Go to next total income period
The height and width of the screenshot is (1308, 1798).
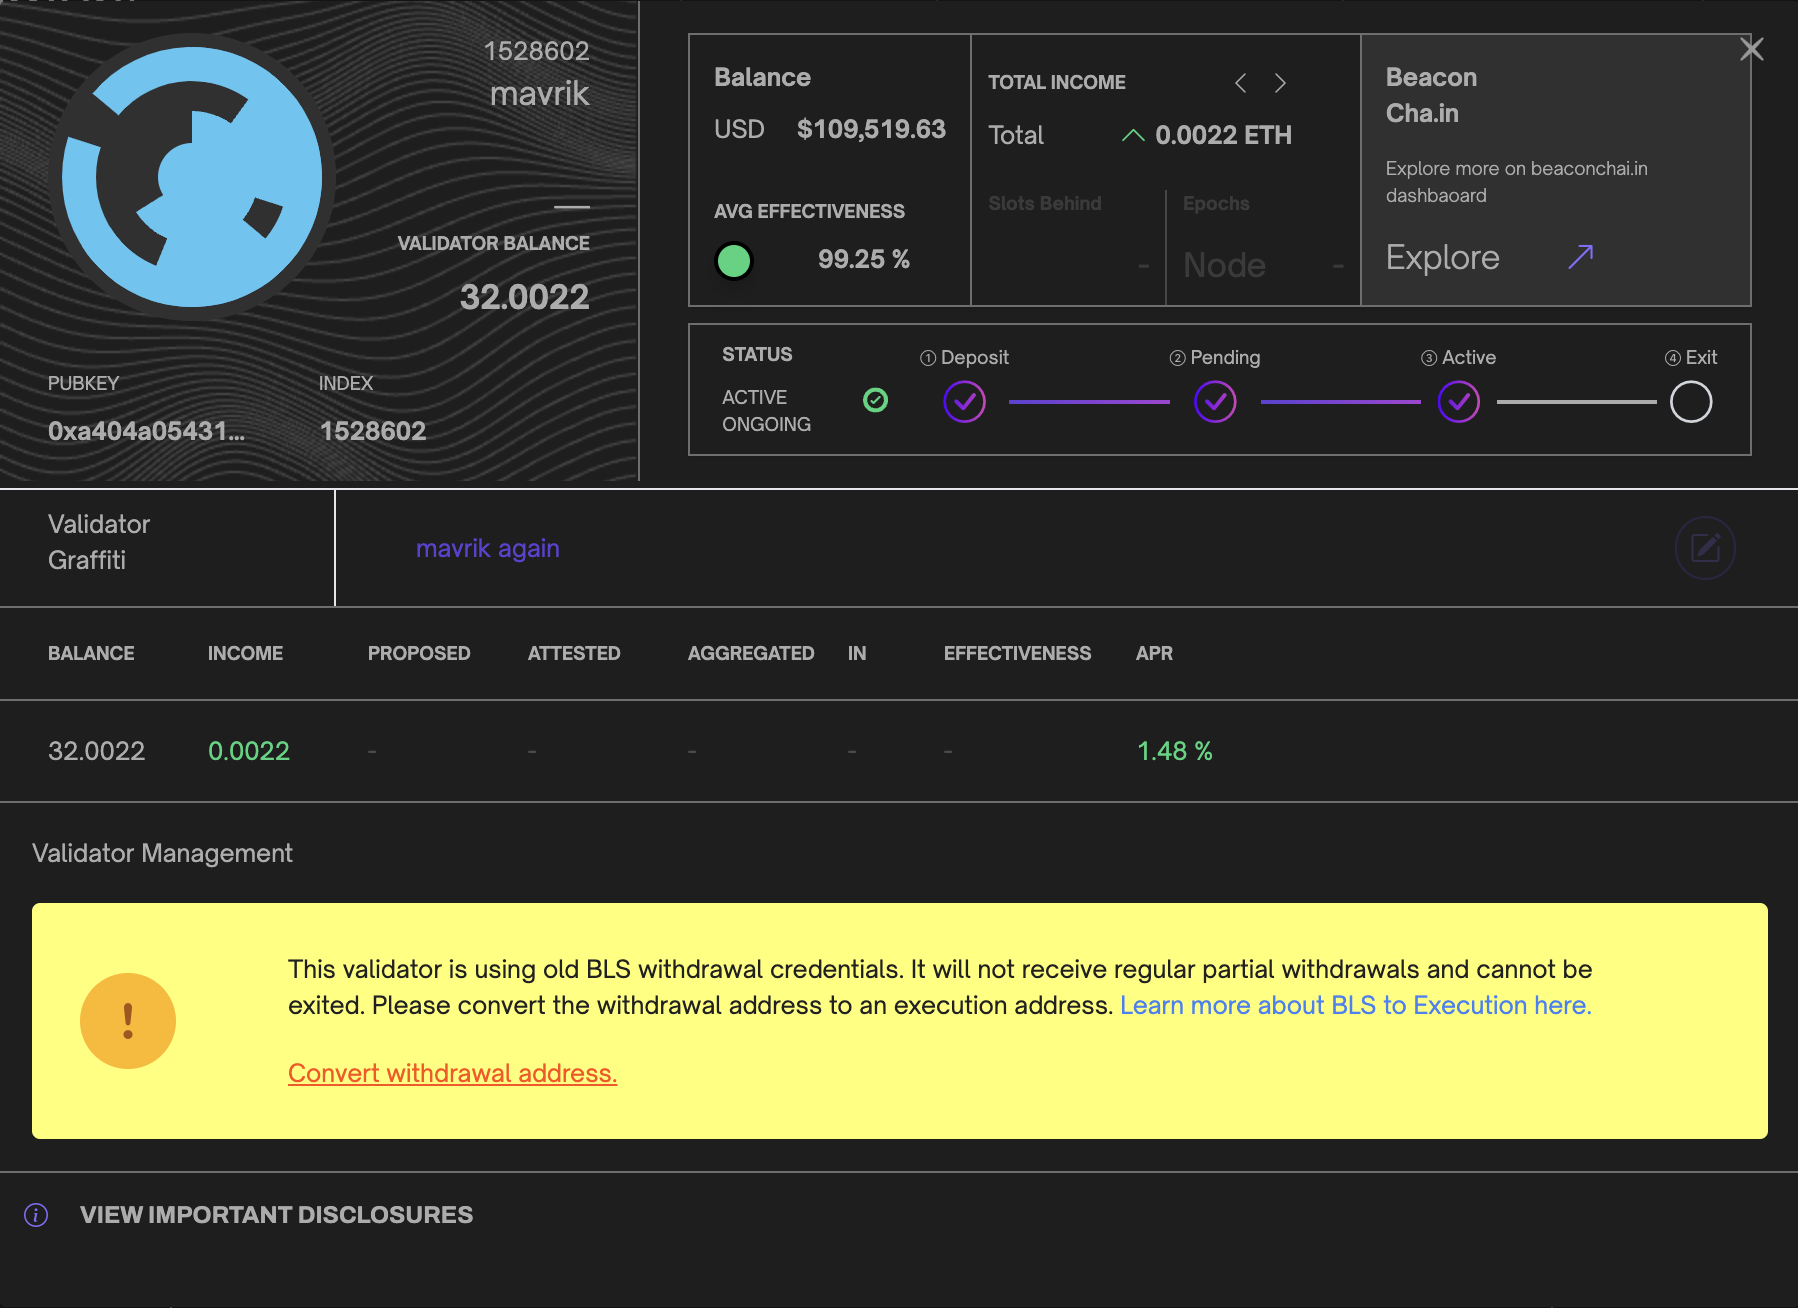coord(1280,83)
